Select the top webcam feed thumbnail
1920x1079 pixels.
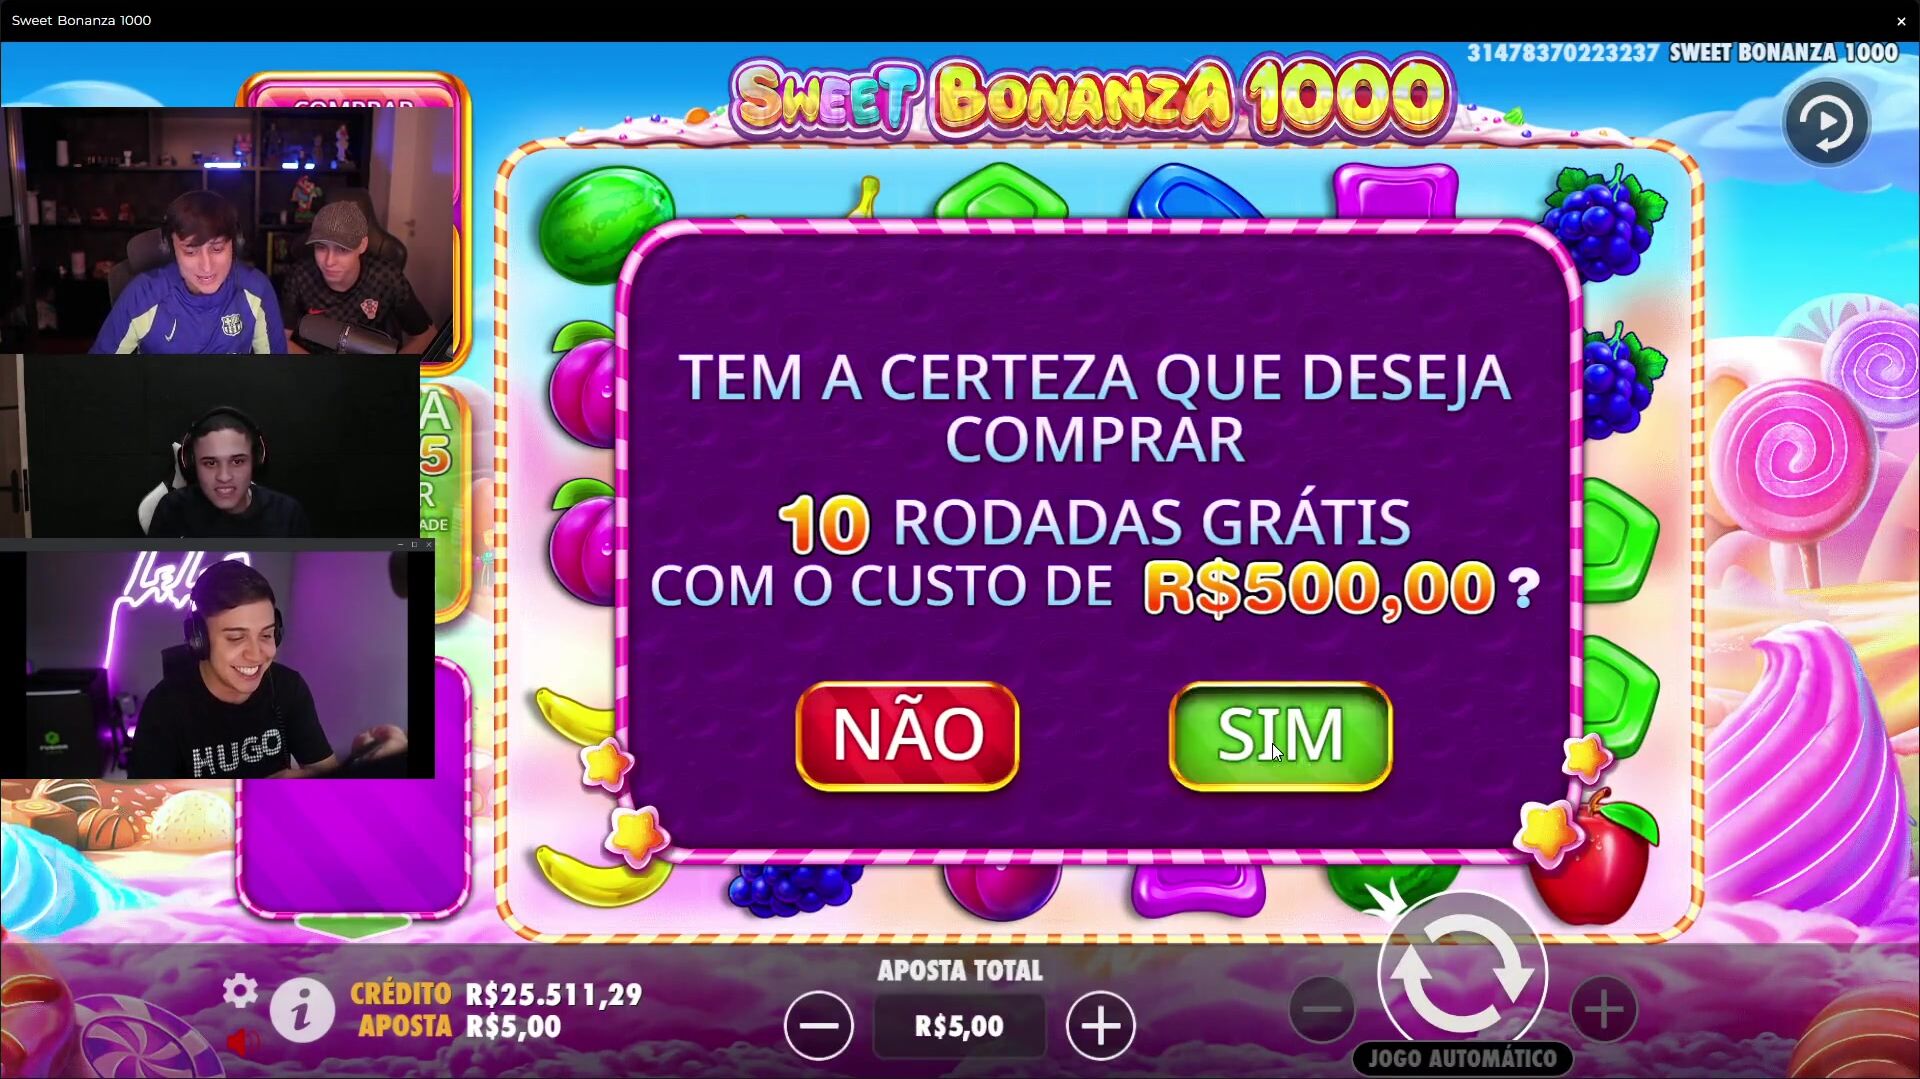[228, 230]
